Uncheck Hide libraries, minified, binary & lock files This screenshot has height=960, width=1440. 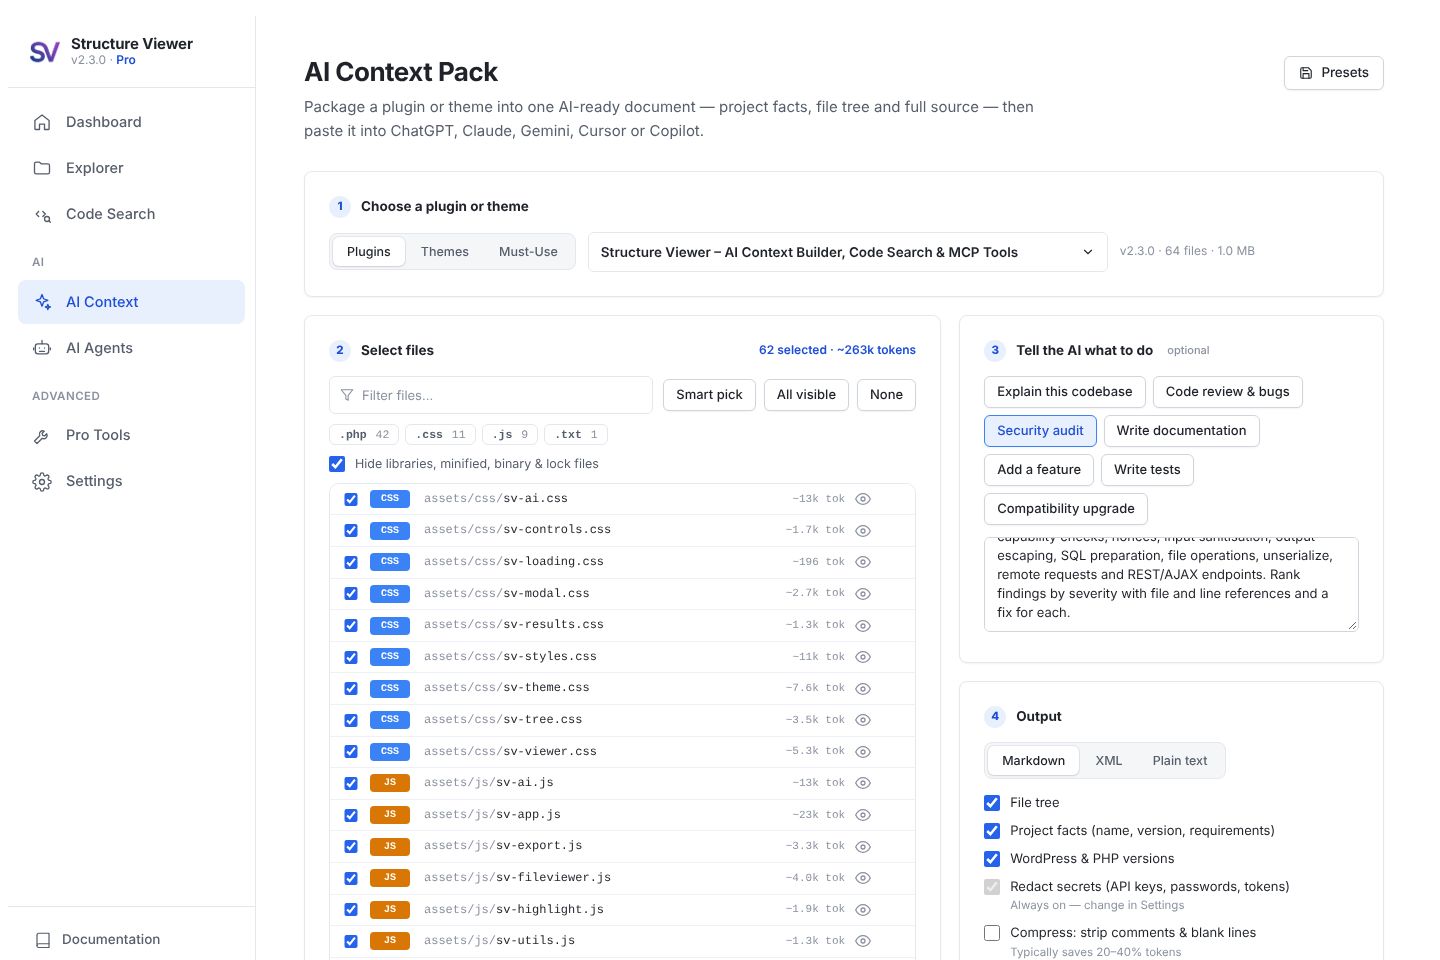point(337,464)
